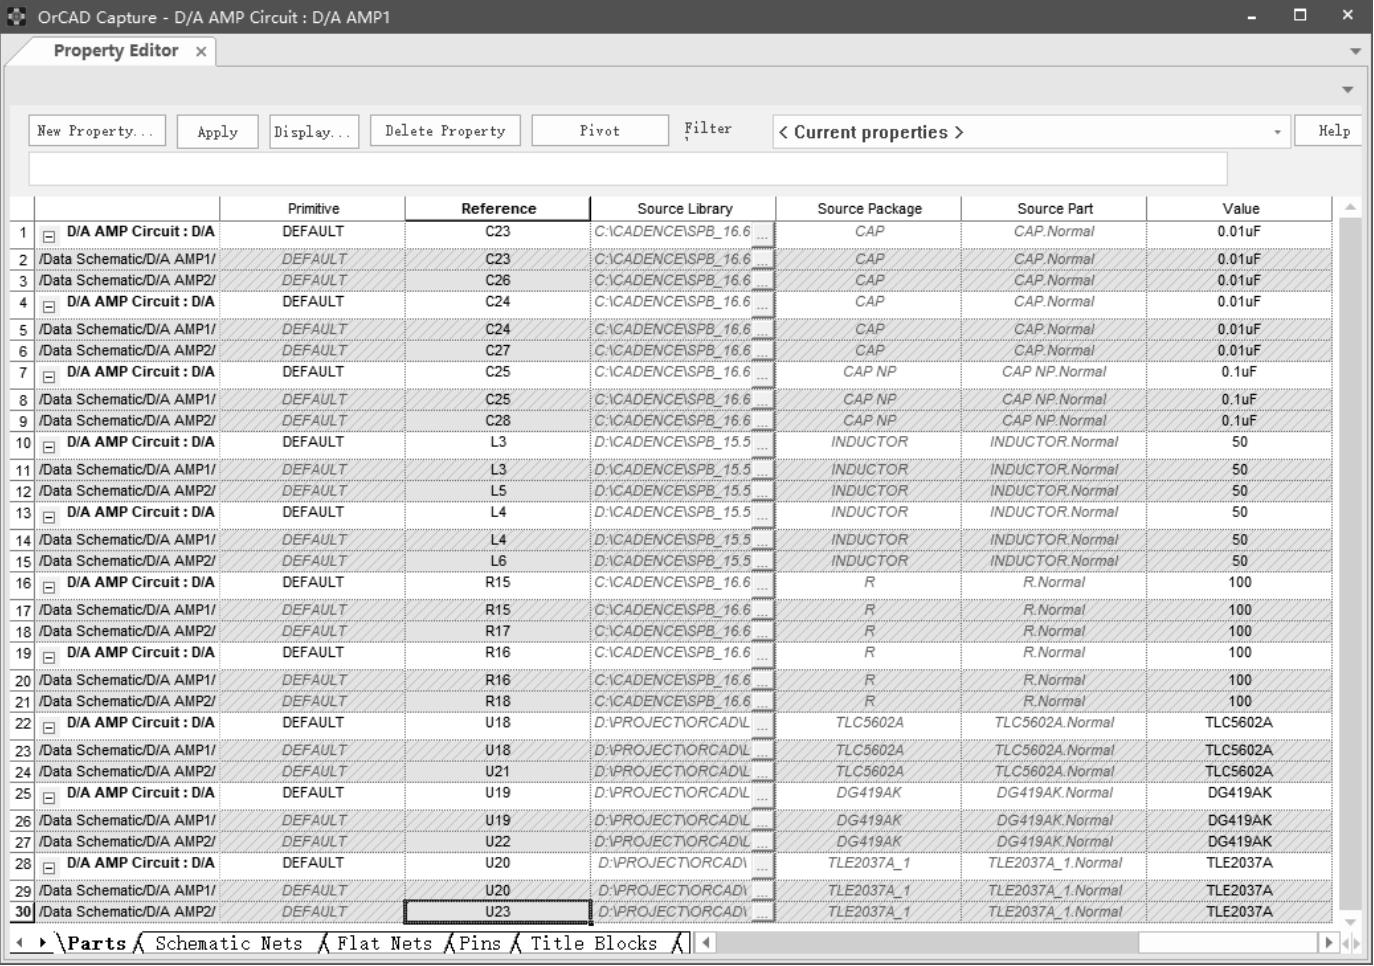Image resolution: width=1374 pixels, height=966 pixels.
Task: Click the R17 Reference cell
Action: [x=498, y=631]
